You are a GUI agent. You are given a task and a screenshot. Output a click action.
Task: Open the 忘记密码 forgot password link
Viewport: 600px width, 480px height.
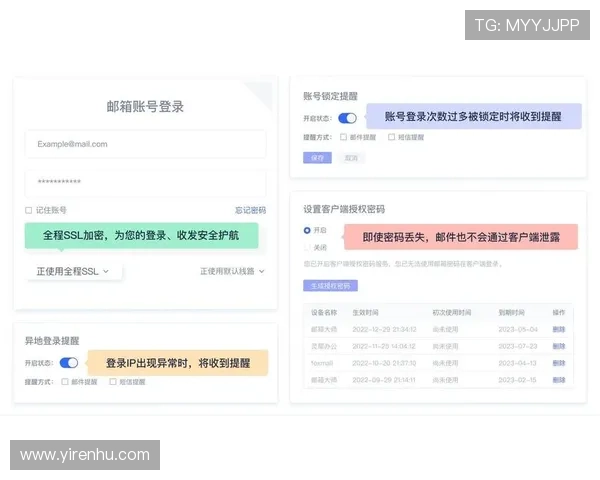(x=250, y=210)
